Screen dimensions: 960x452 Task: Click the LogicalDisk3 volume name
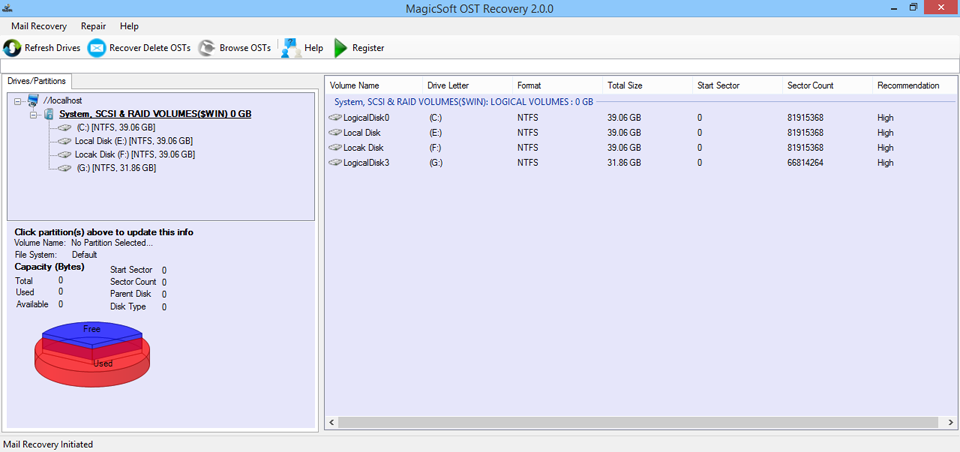366,163
